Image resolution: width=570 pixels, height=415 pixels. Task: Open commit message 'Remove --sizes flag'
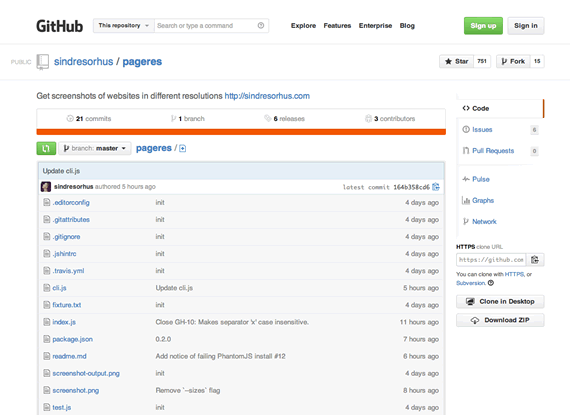pyautogui.click(x=188, y=390)
